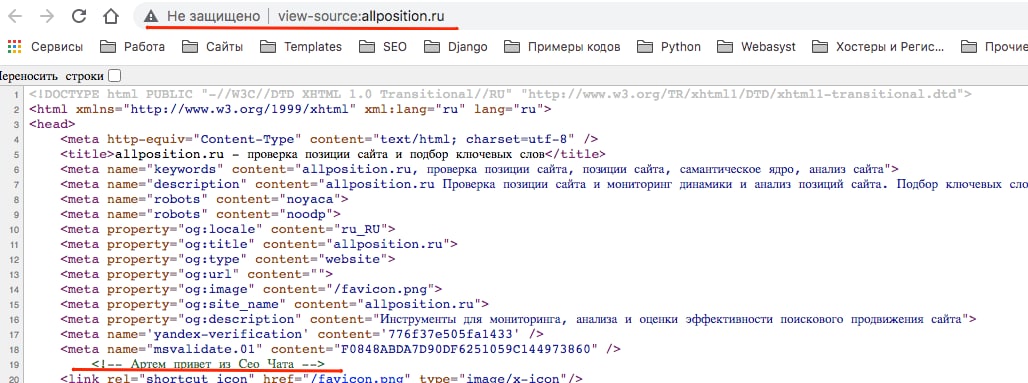Open the Templates bookmarks folder
Screen dimensions: 1028x383
pos(301,47)
